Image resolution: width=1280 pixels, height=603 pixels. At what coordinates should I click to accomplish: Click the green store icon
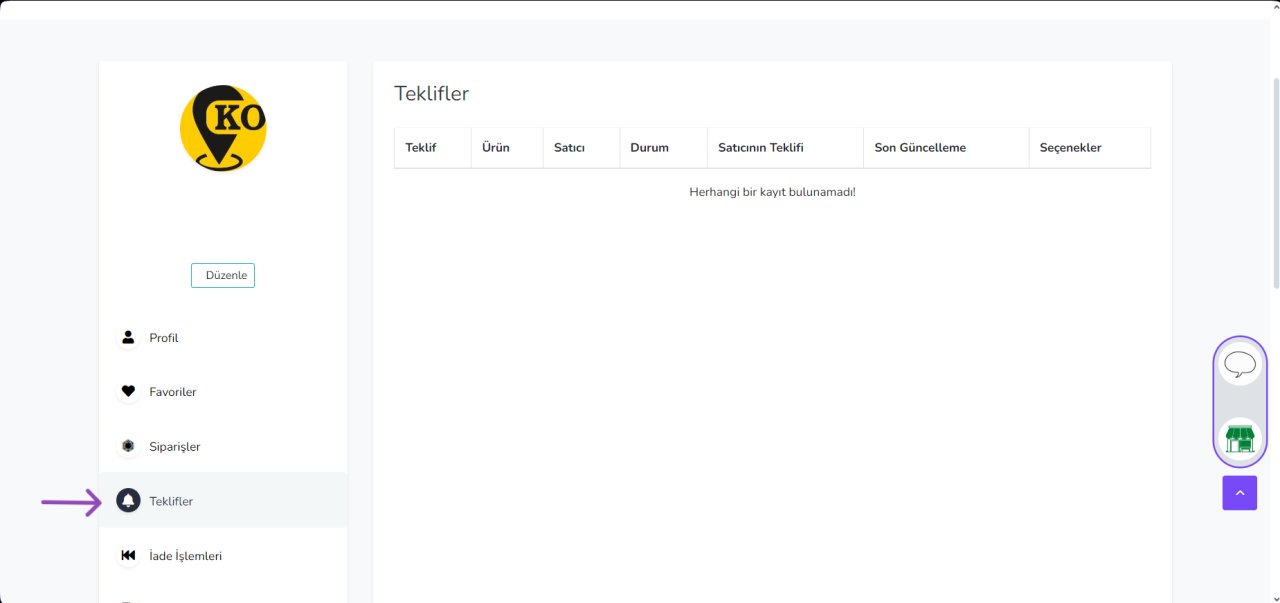coord(1240,439)
